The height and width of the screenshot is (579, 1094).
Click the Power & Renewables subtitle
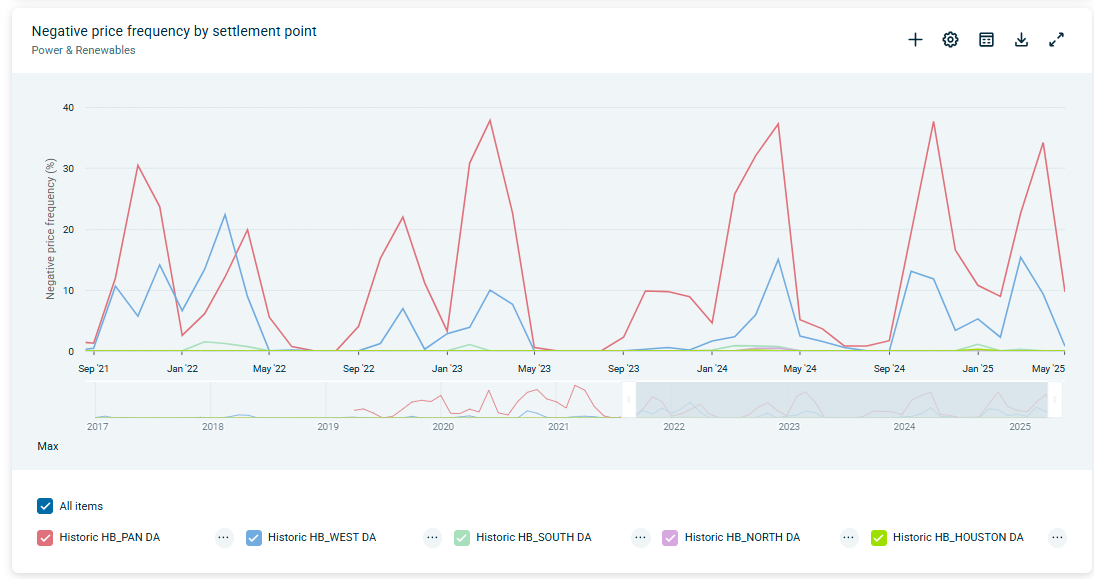83,50
